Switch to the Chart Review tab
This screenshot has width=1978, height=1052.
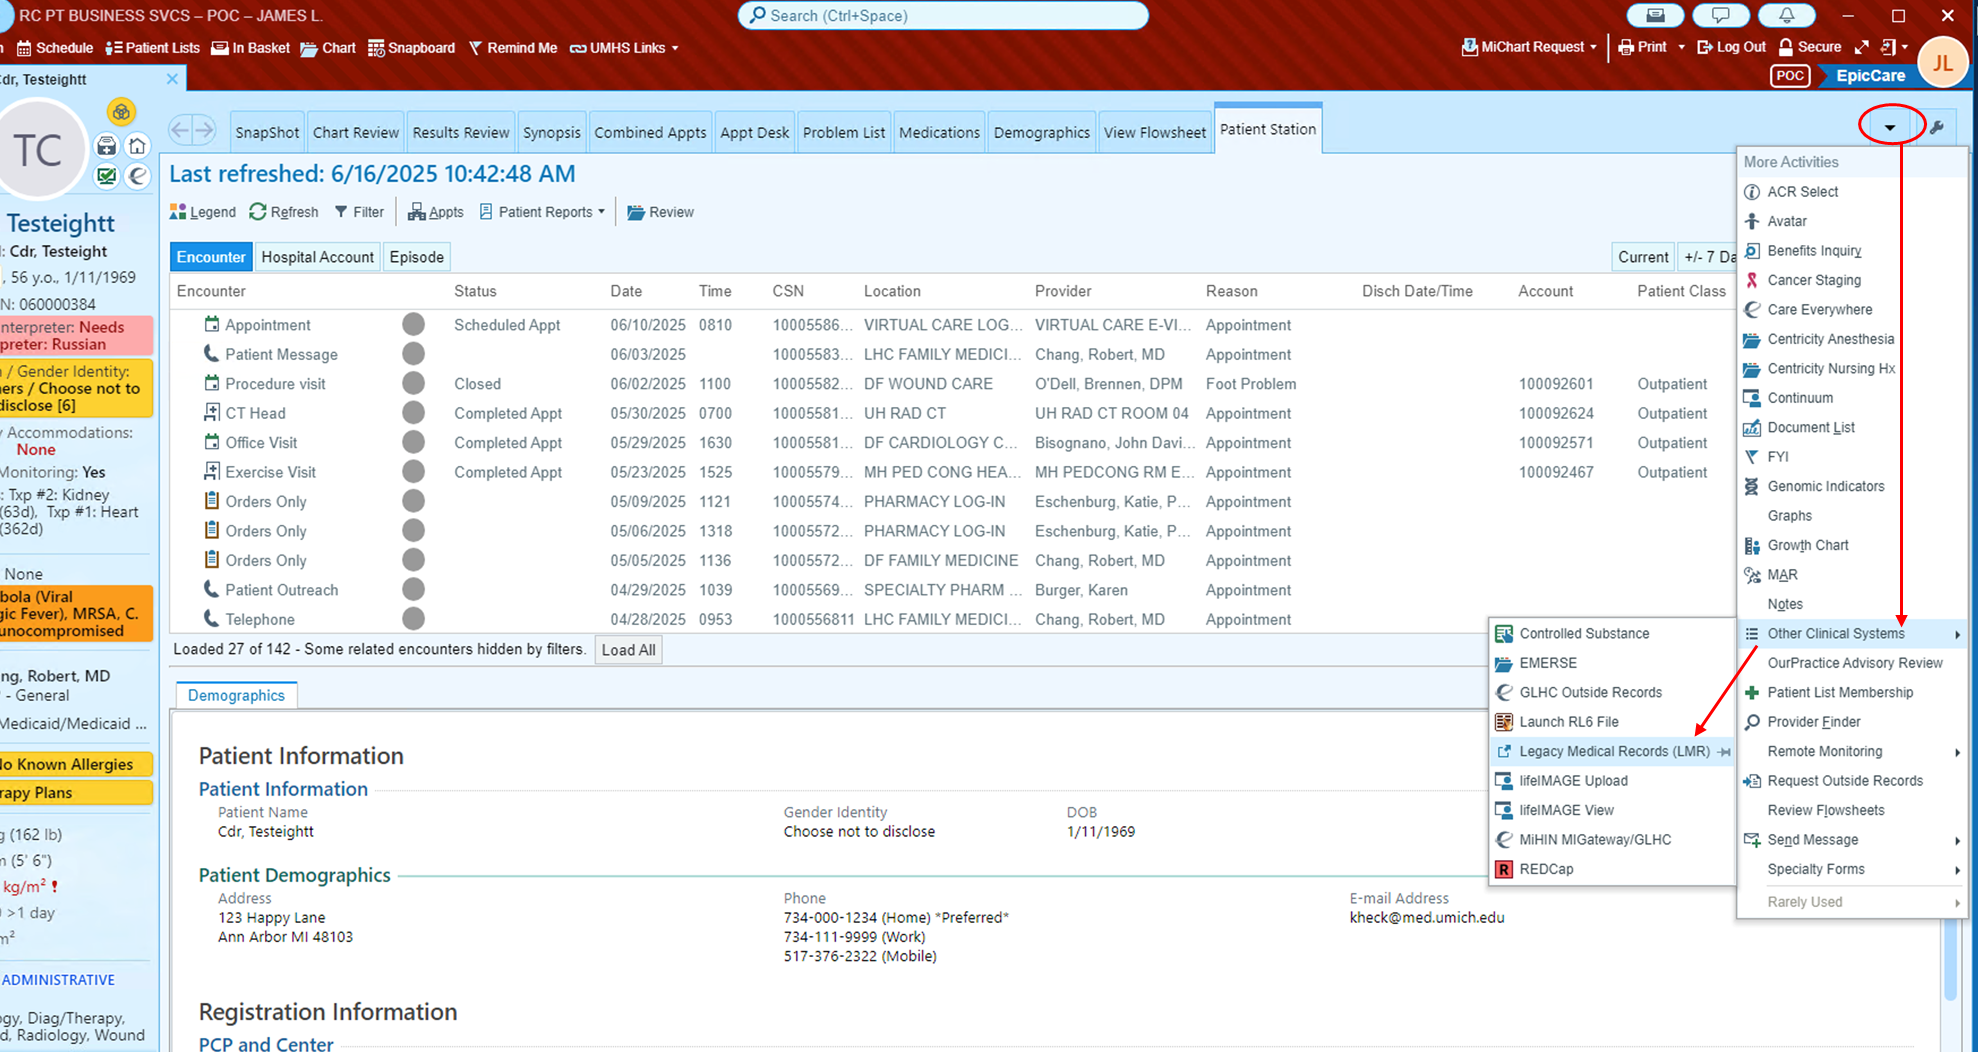355,132
